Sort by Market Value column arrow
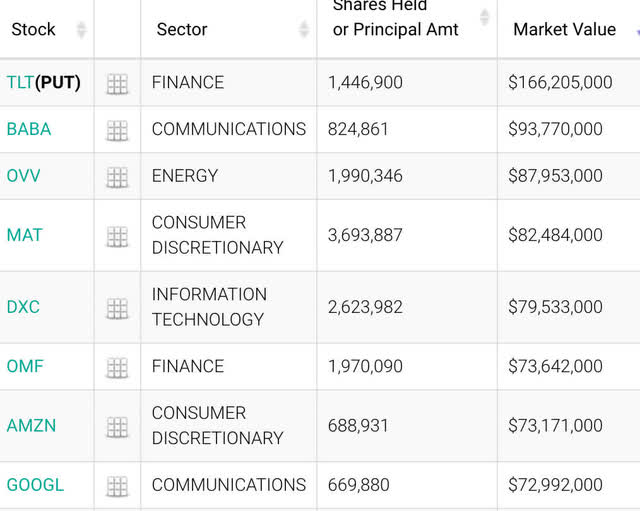 tap(636, 30)
